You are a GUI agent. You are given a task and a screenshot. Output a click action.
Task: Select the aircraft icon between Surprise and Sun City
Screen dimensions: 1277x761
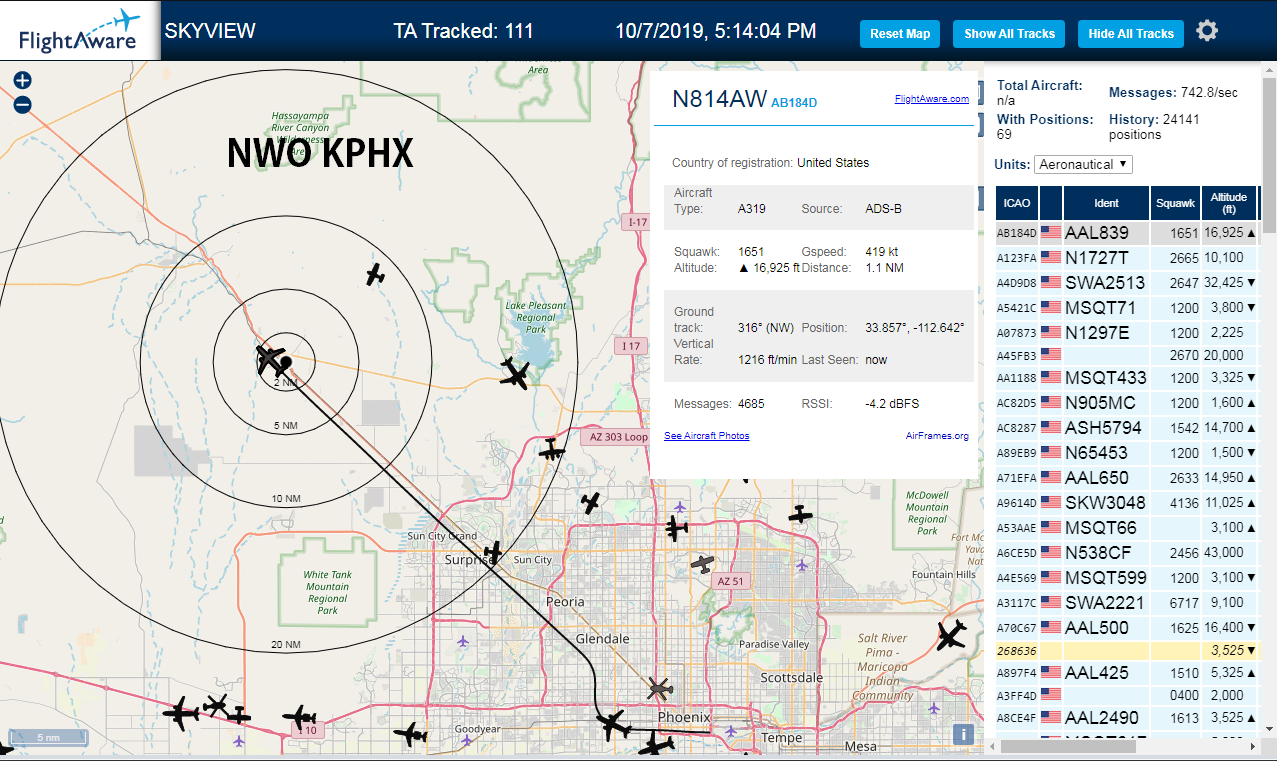click(493, 551)
